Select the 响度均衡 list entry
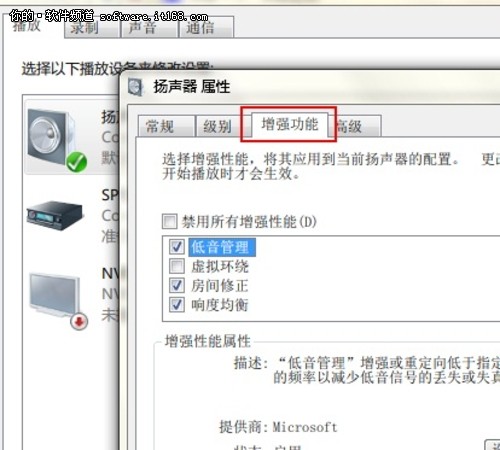Image resolution: width=500 pixels, height=450 pixels. (x=220, y=304)
